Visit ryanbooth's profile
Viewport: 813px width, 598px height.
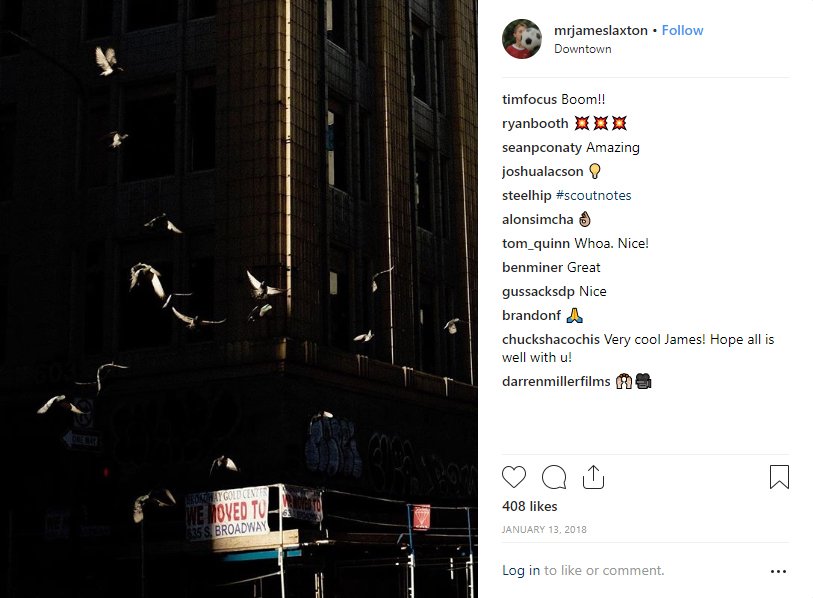535,123
